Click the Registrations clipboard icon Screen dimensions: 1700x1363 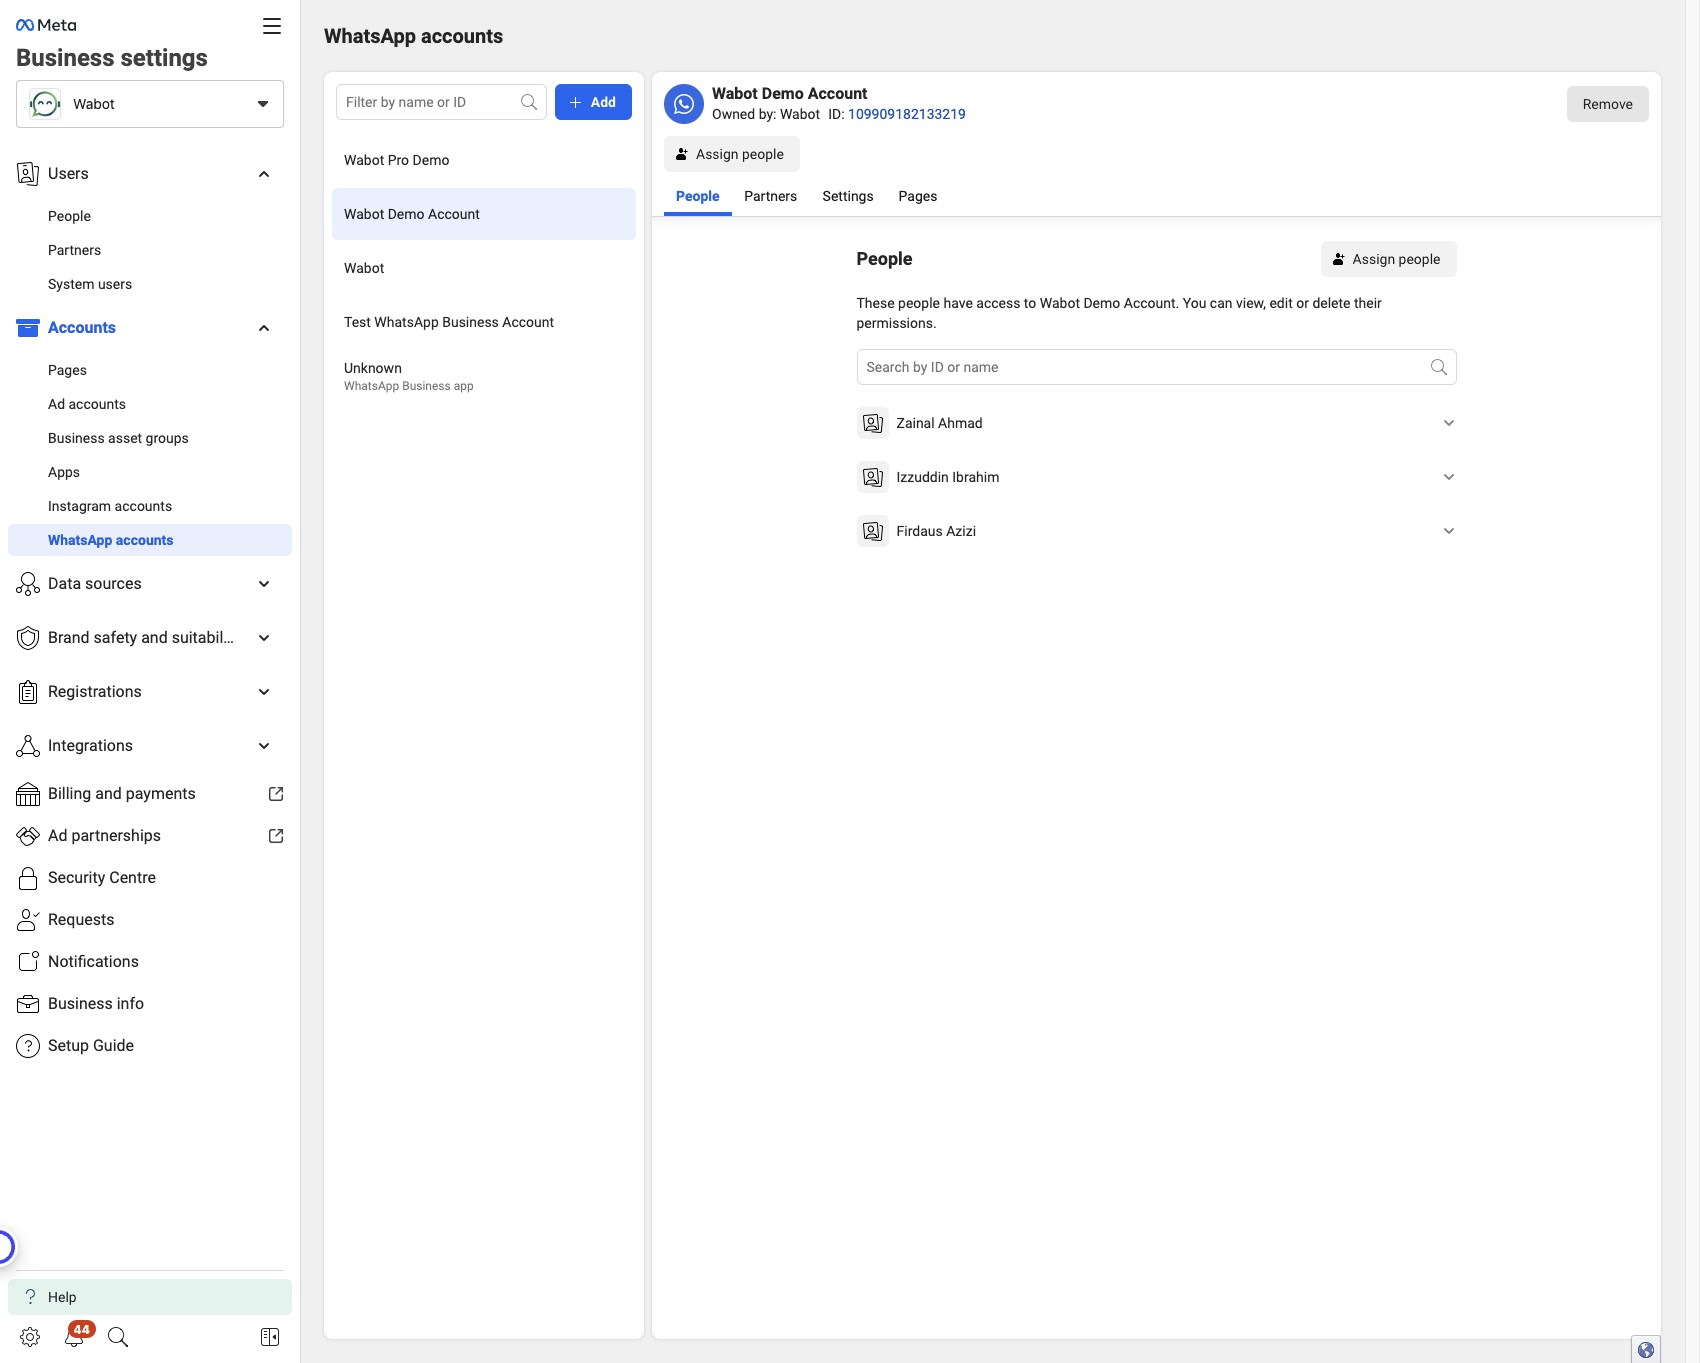(28, 692)
